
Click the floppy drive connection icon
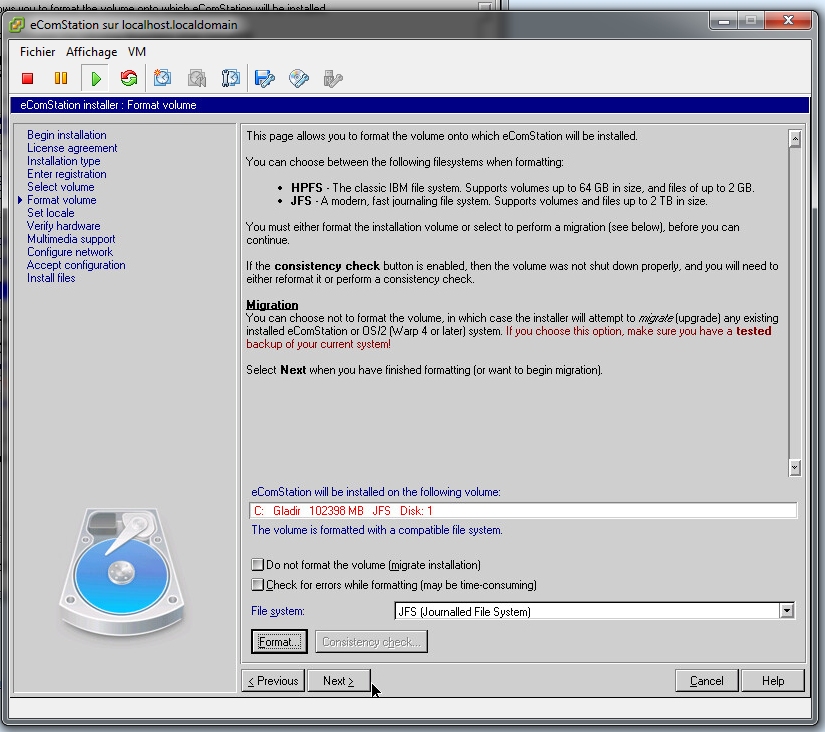264,78
